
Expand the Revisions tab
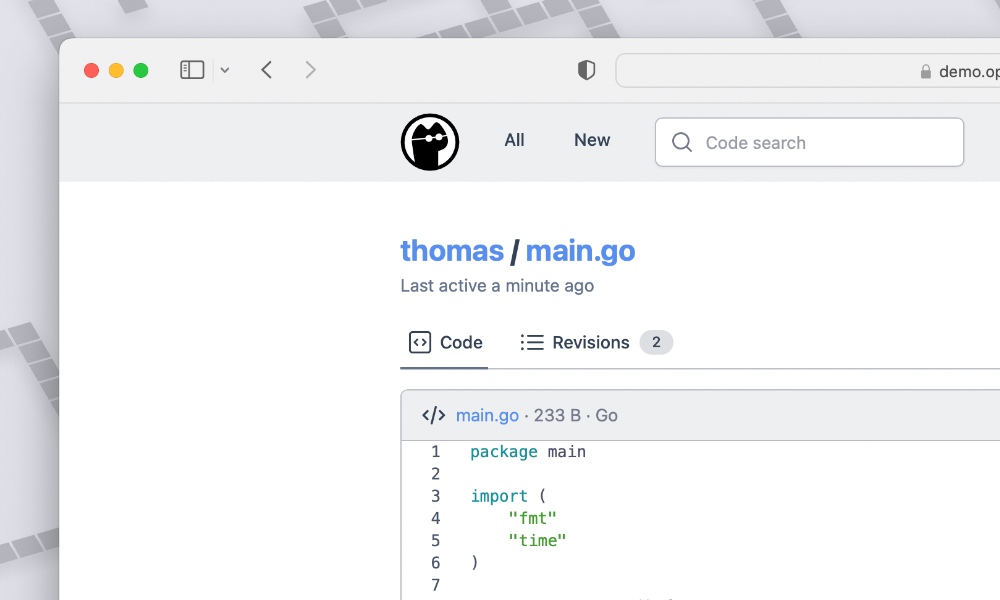(x=590, y=342)
